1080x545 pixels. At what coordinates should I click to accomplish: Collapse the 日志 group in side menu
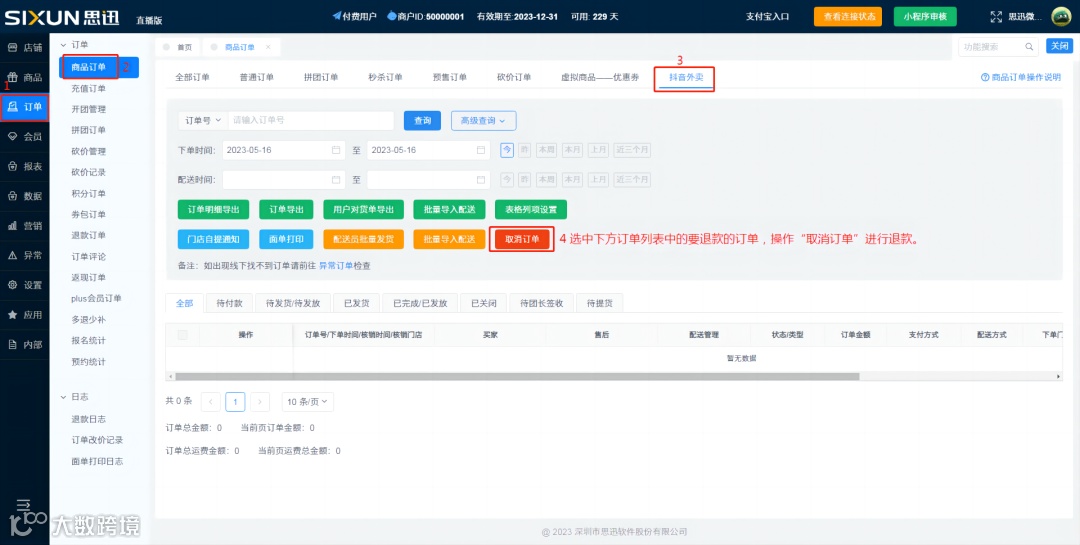(x=74, y=397)
